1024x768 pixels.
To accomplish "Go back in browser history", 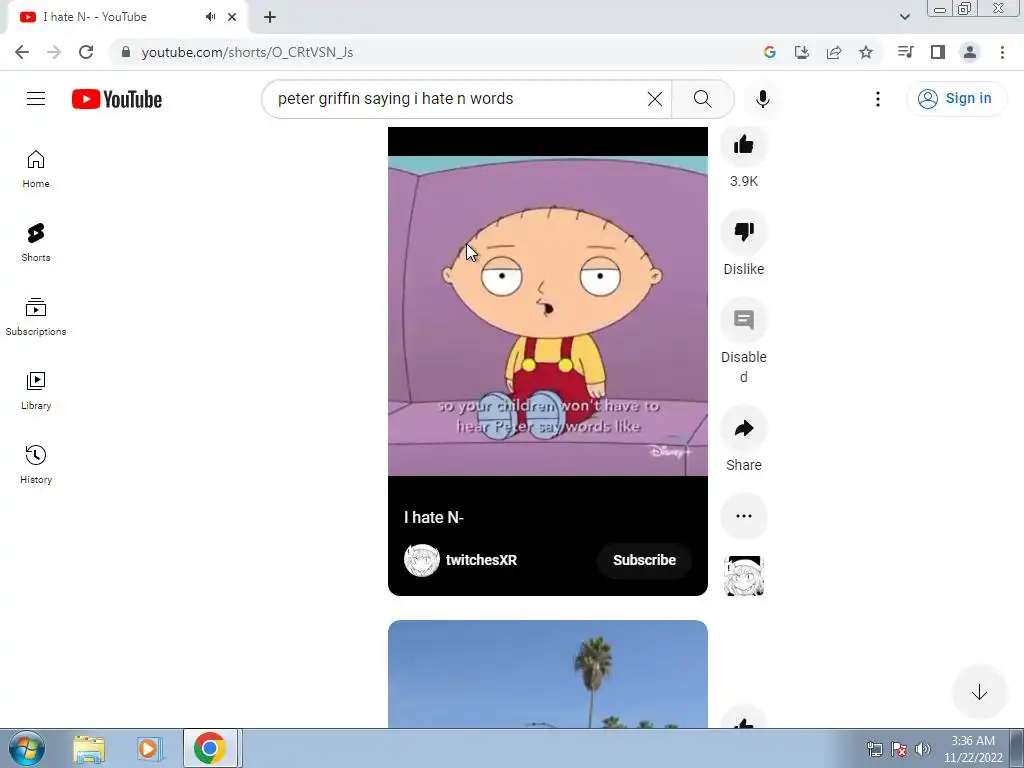I will click(22, 52).
